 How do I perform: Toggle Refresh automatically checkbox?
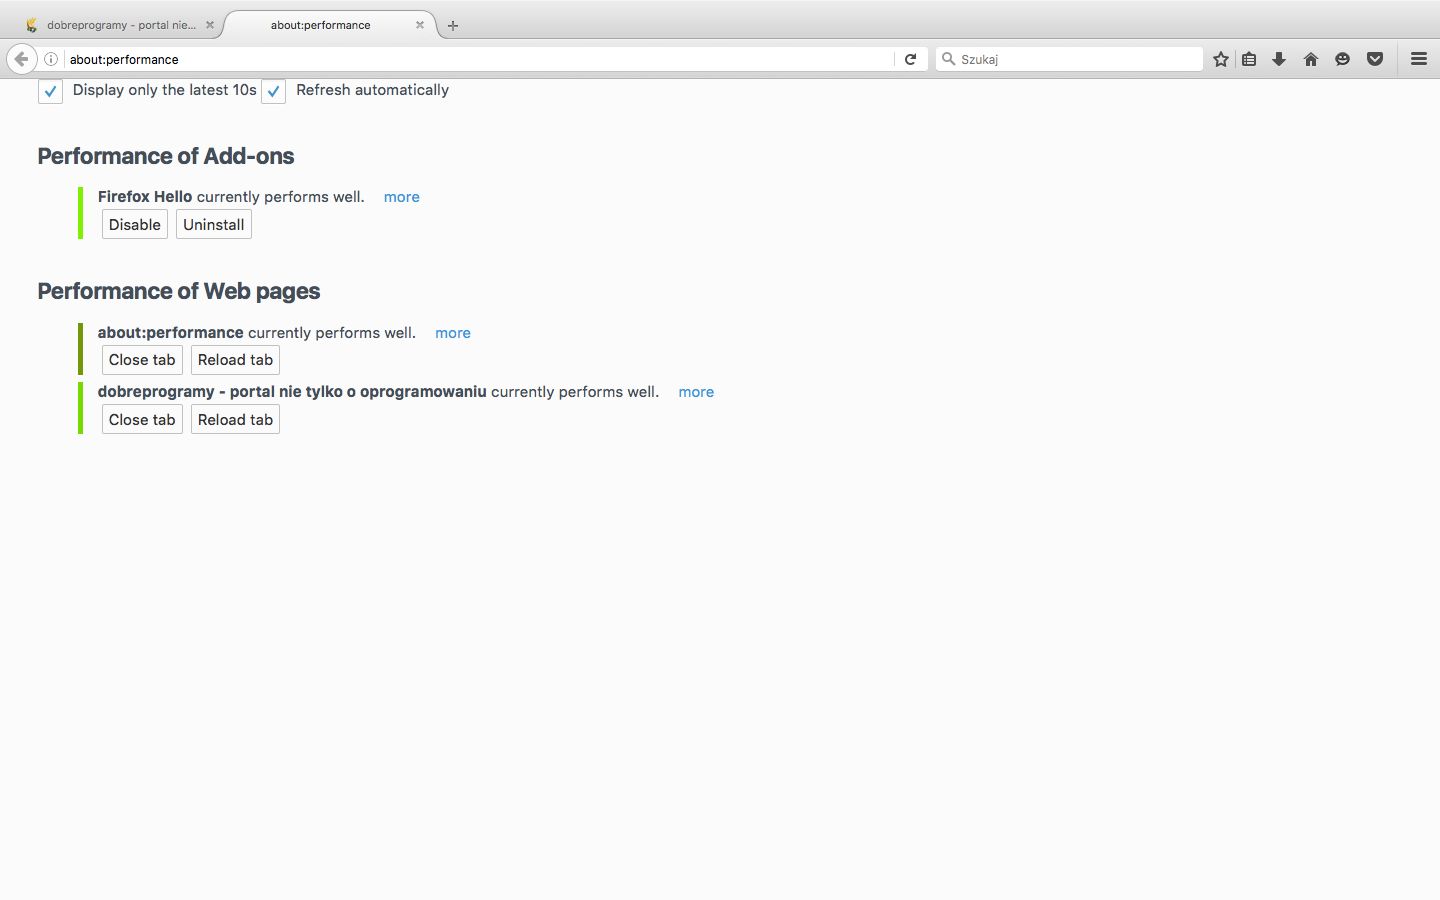click(x=273, y=91)
